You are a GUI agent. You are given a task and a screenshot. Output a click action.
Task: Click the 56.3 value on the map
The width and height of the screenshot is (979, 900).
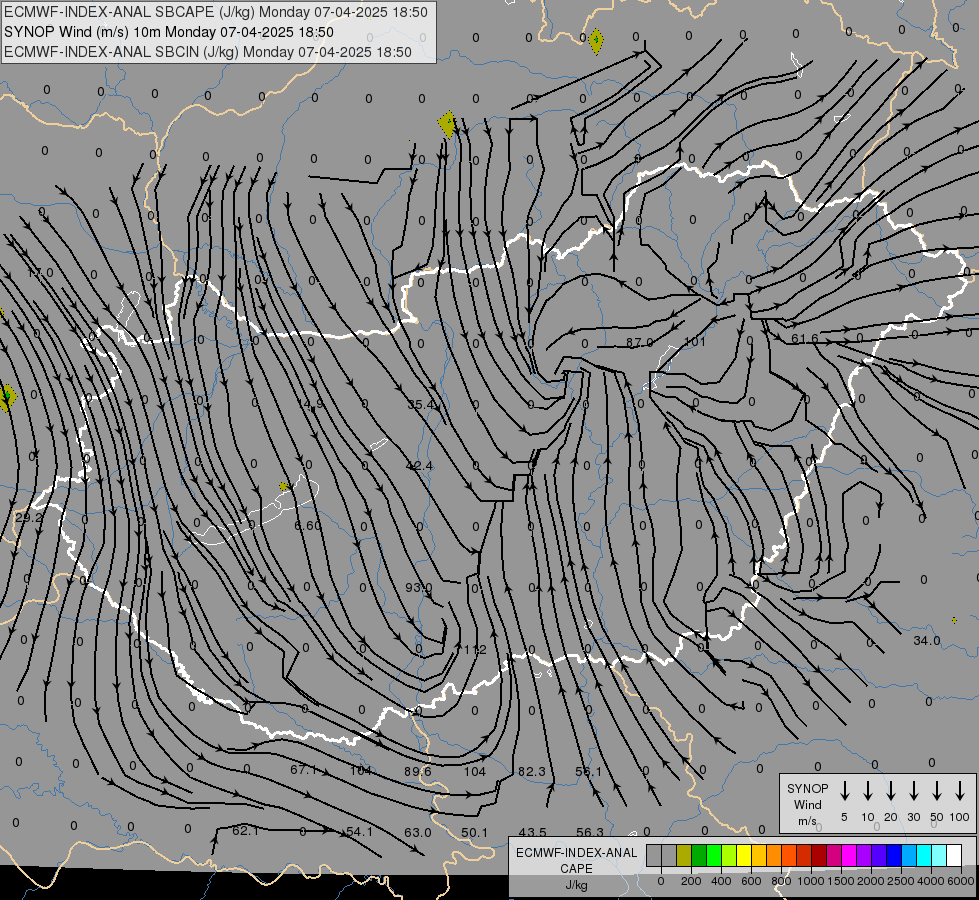(x=590, y=833)
